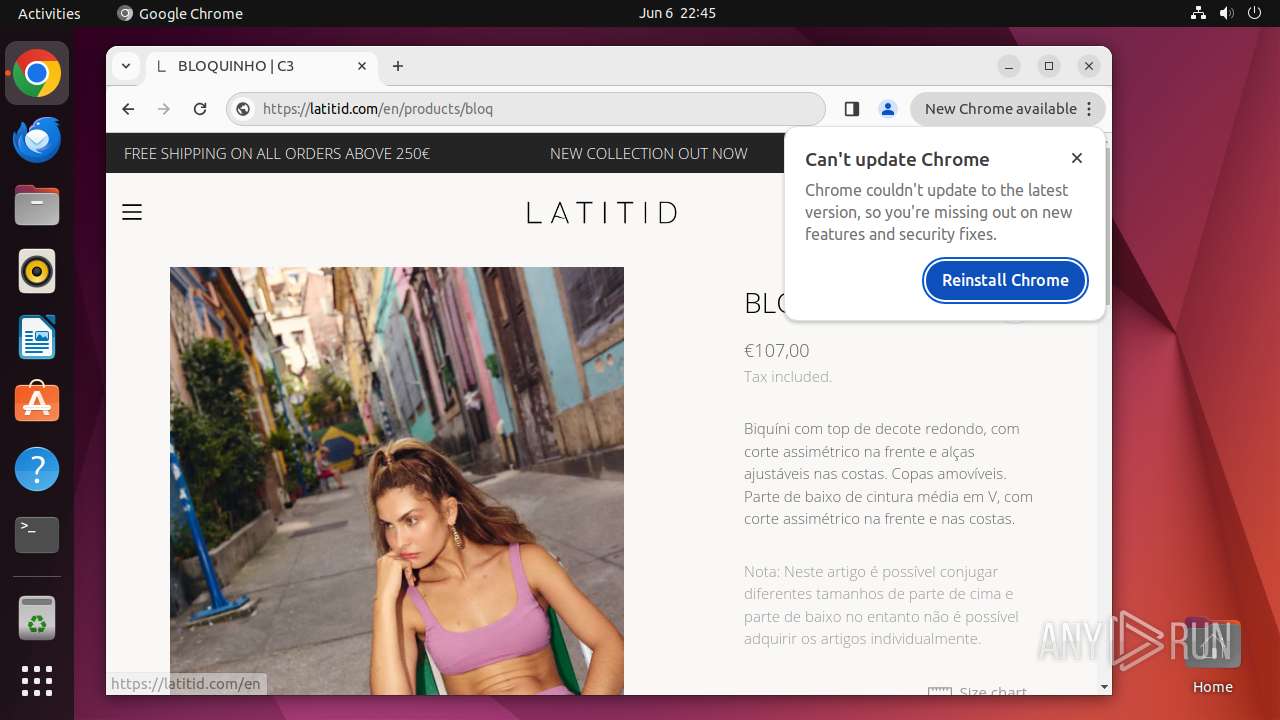Launch Thunderbird Mail from the dock
This screenshot has height=720, width=1280.
click(x=37, y=140)
